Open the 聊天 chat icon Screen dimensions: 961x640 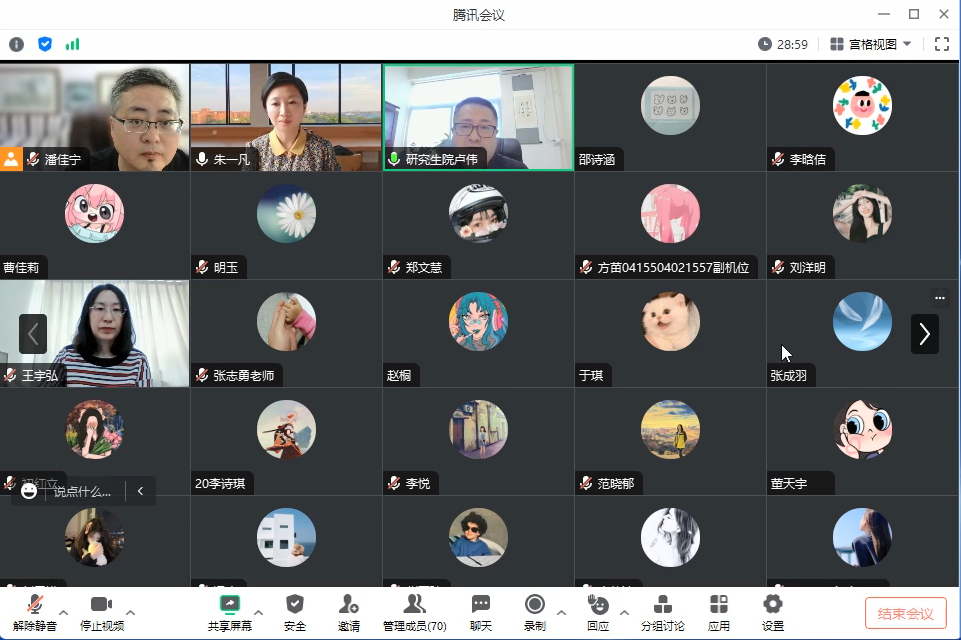click(x=481, y=605)
